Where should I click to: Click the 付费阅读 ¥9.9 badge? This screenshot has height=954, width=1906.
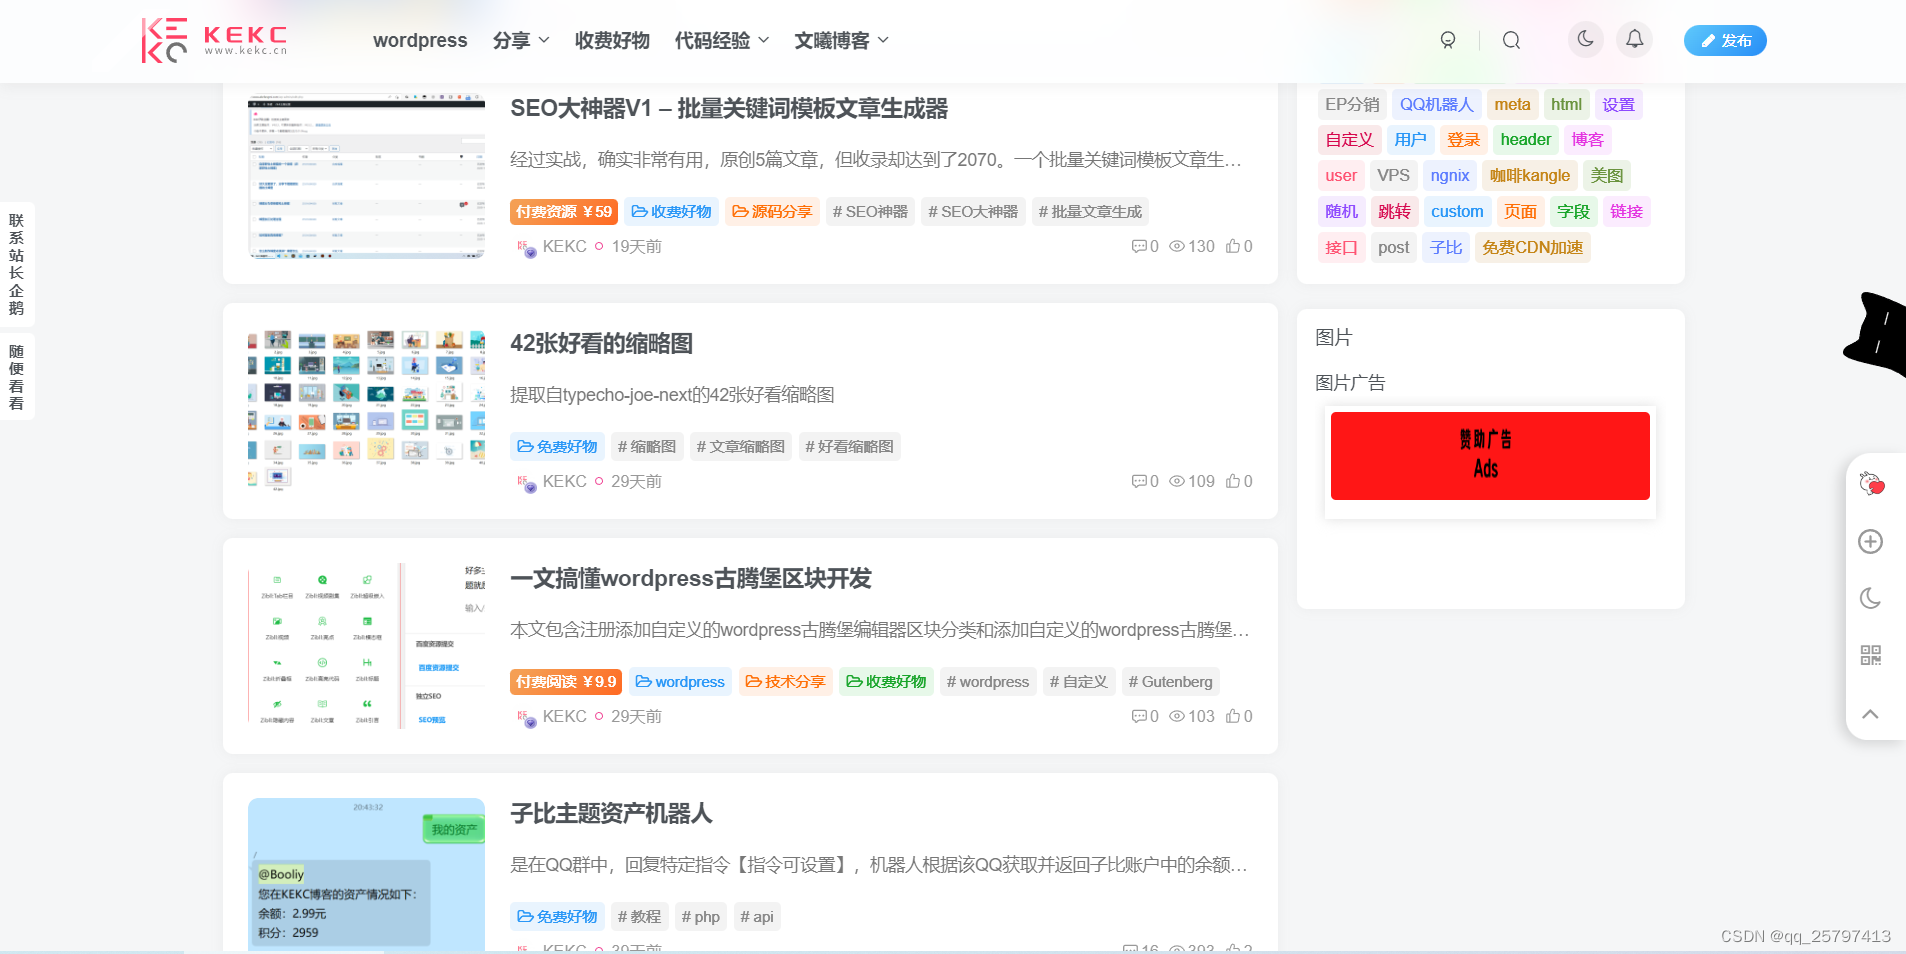coord(566,681)
